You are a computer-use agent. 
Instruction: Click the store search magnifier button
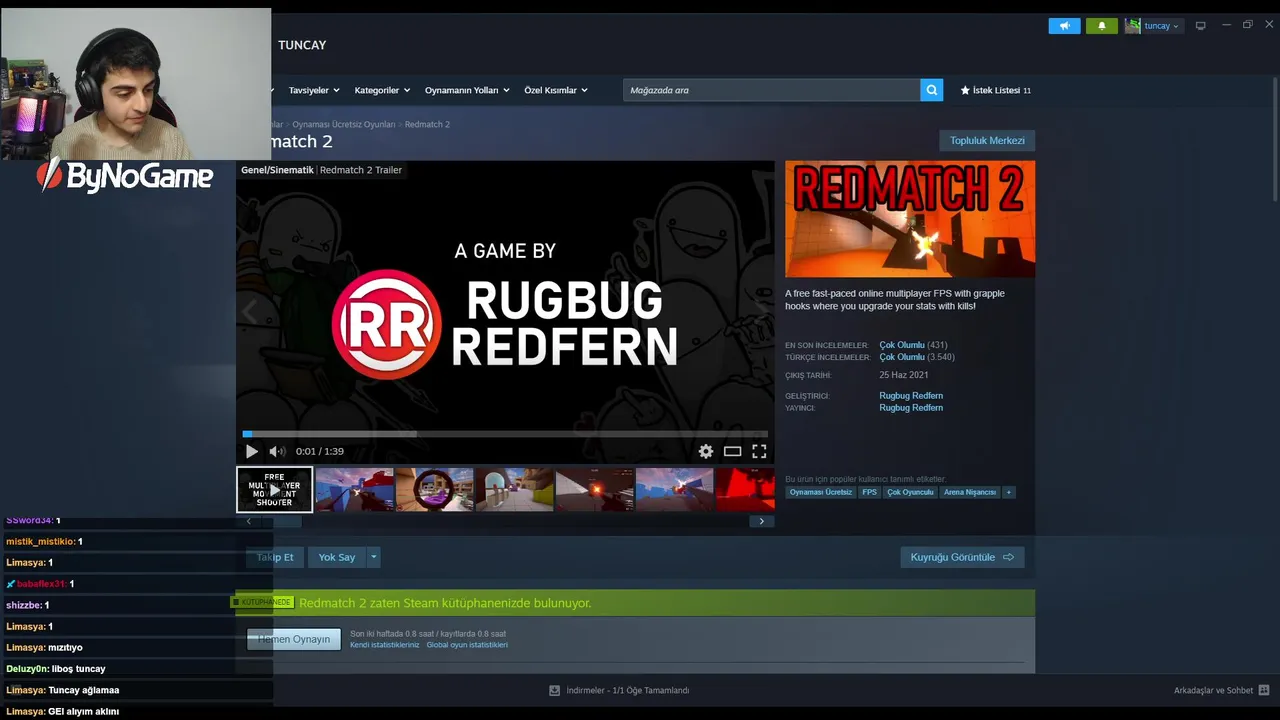(932, 90)
